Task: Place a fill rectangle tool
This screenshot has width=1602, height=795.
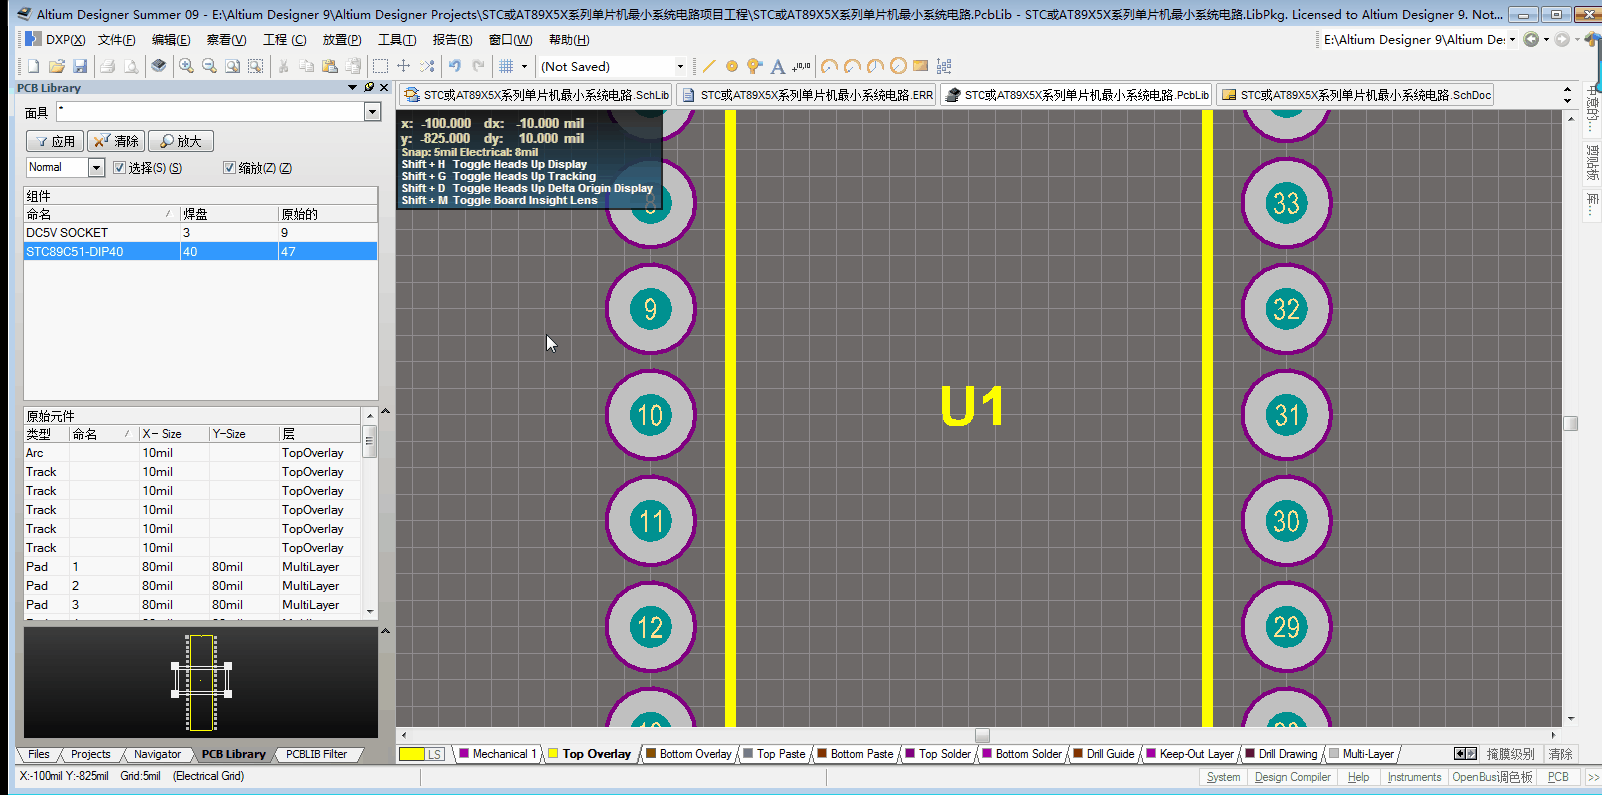Action: (921, 66)
